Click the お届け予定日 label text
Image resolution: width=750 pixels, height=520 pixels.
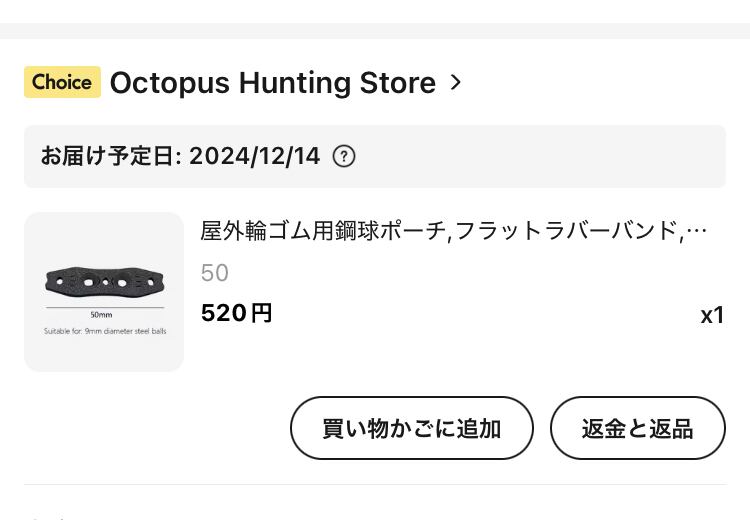click(x=110, y=156)
